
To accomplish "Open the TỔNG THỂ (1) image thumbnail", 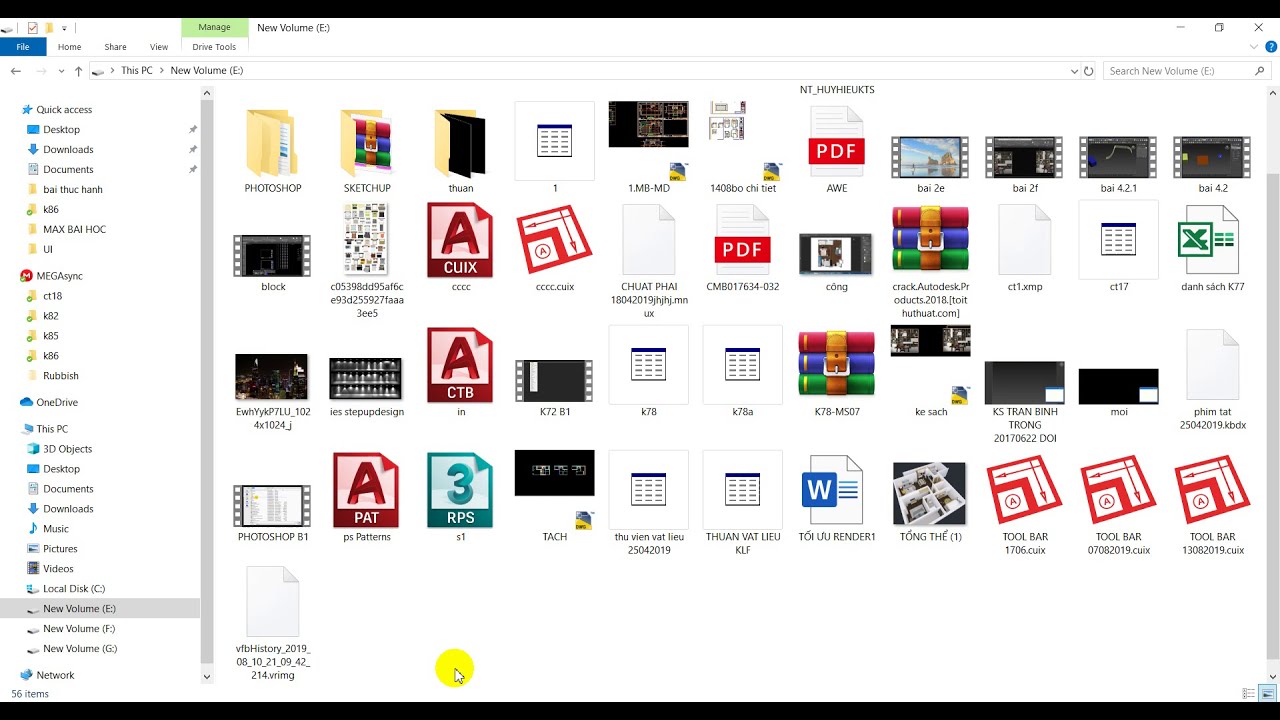I will [x=931, y=494].
